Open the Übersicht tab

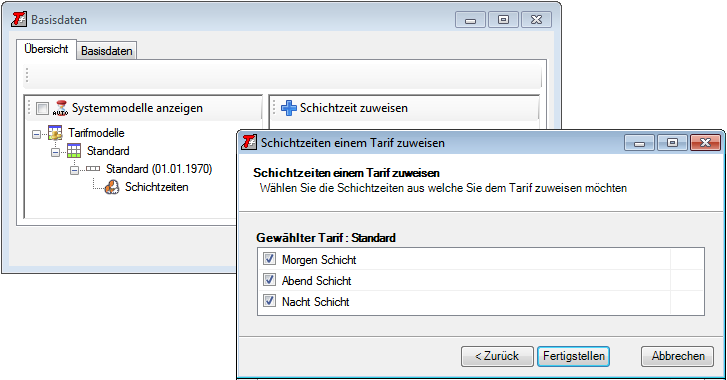tap(46, 49)
